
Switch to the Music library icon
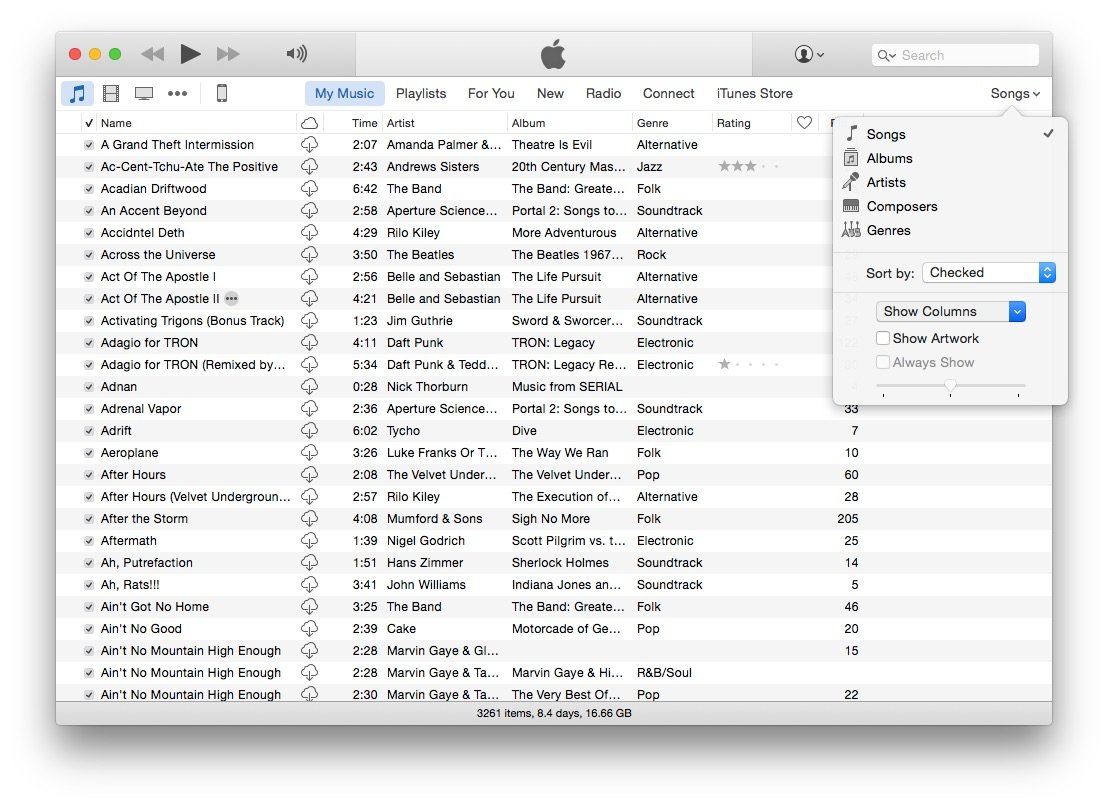click(x=77, y=93)
